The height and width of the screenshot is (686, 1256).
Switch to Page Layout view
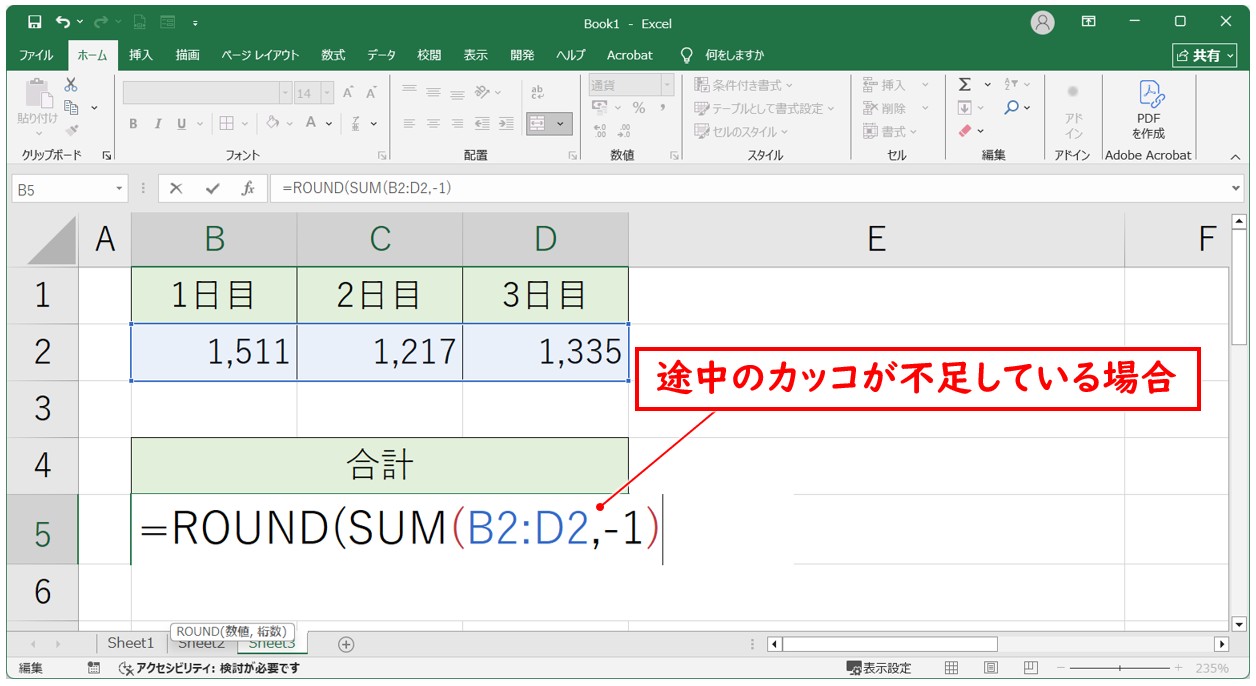tap(990, 668)
